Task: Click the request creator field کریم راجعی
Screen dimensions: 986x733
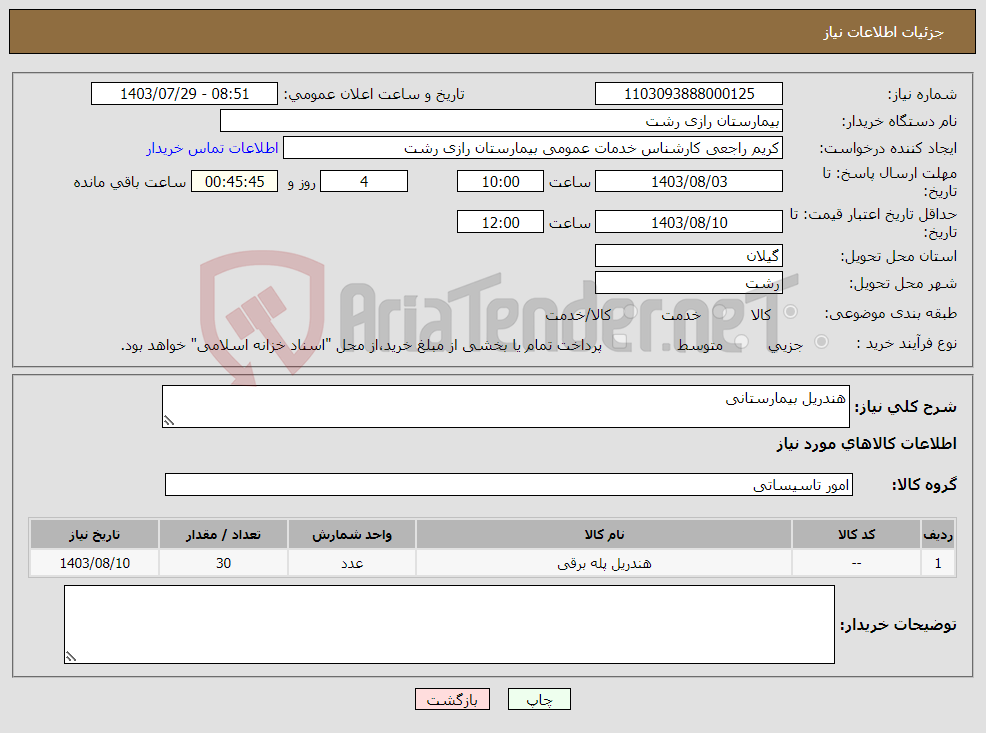Action: [533, 148]
